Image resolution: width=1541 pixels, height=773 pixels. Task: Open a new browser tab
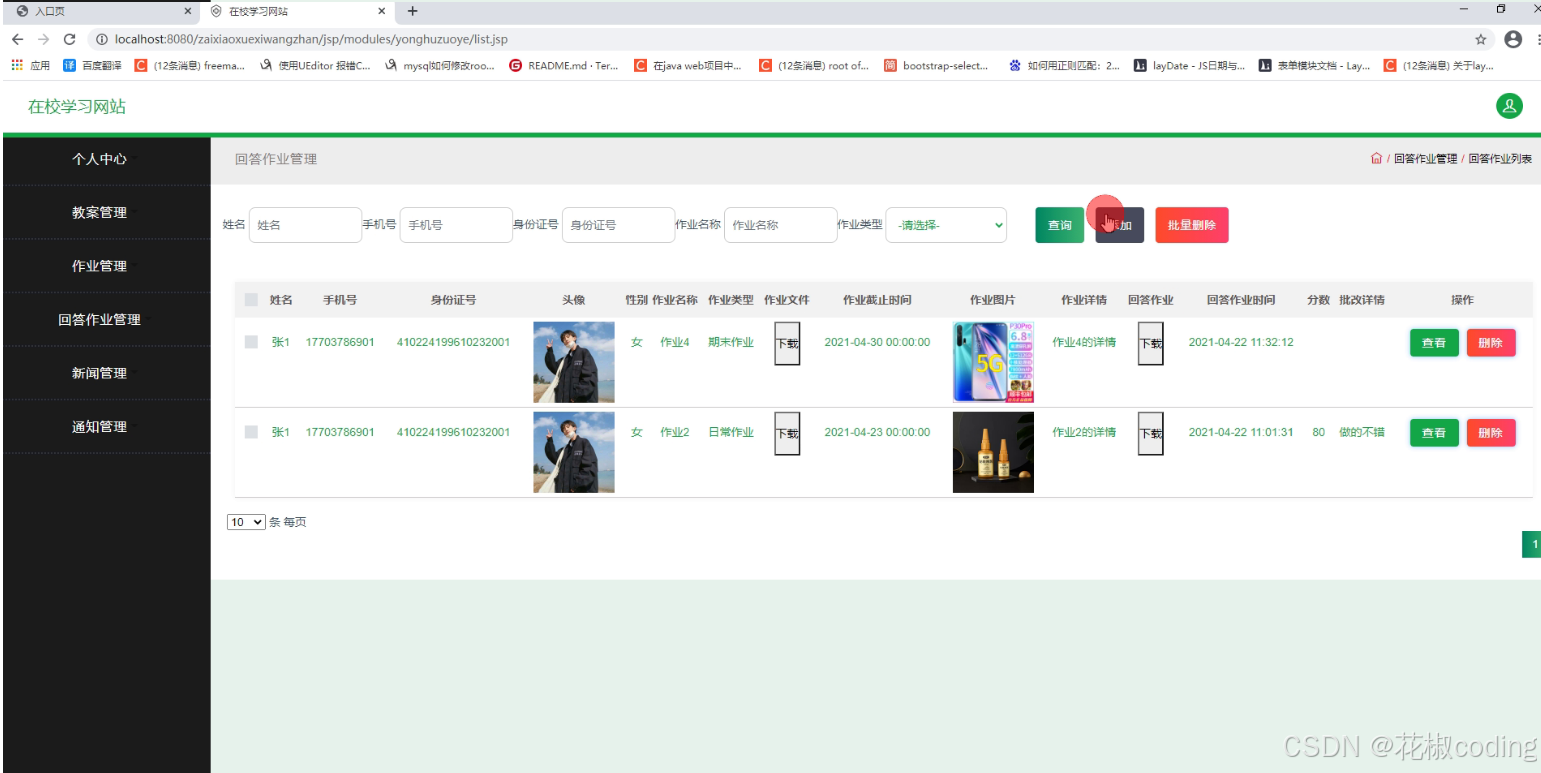[x=412, y=11]
